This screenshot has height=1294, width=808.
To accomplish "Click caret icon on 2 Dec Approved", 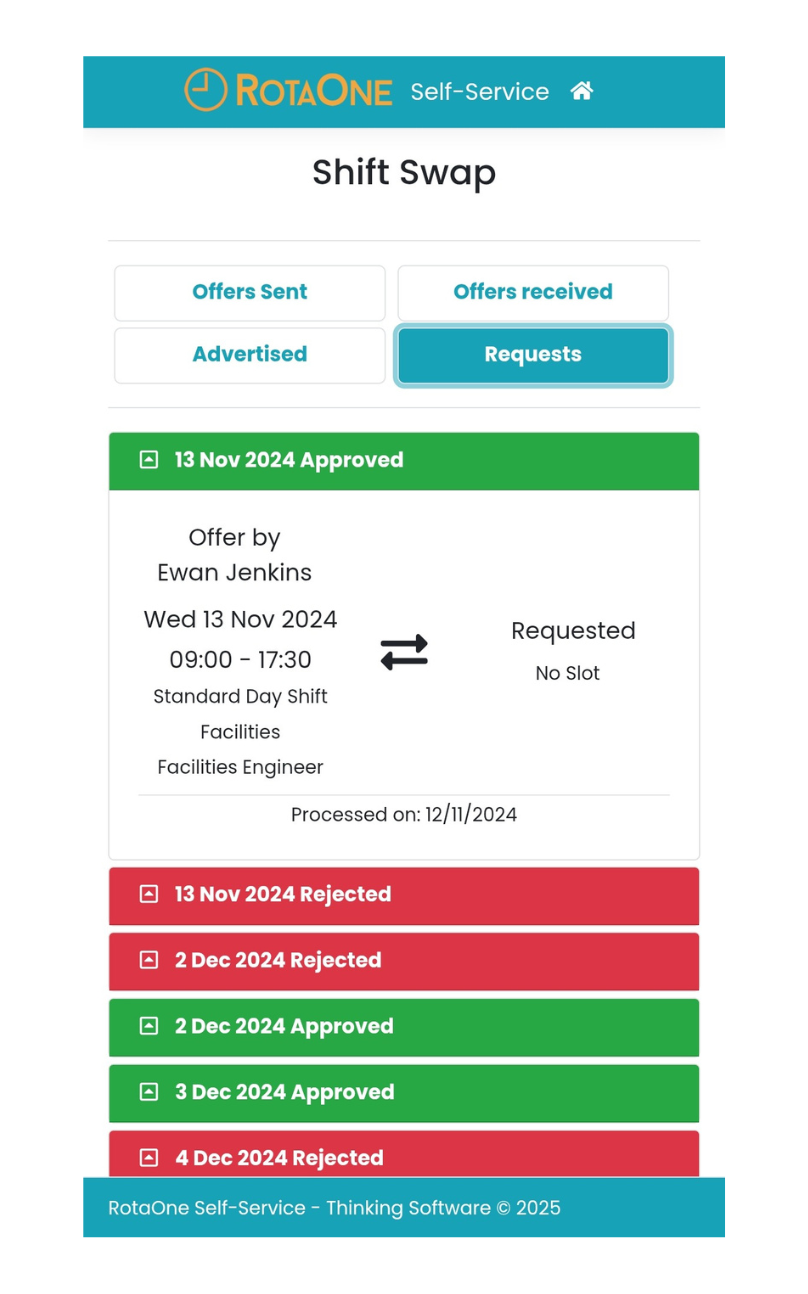I will coord(149,1026).
